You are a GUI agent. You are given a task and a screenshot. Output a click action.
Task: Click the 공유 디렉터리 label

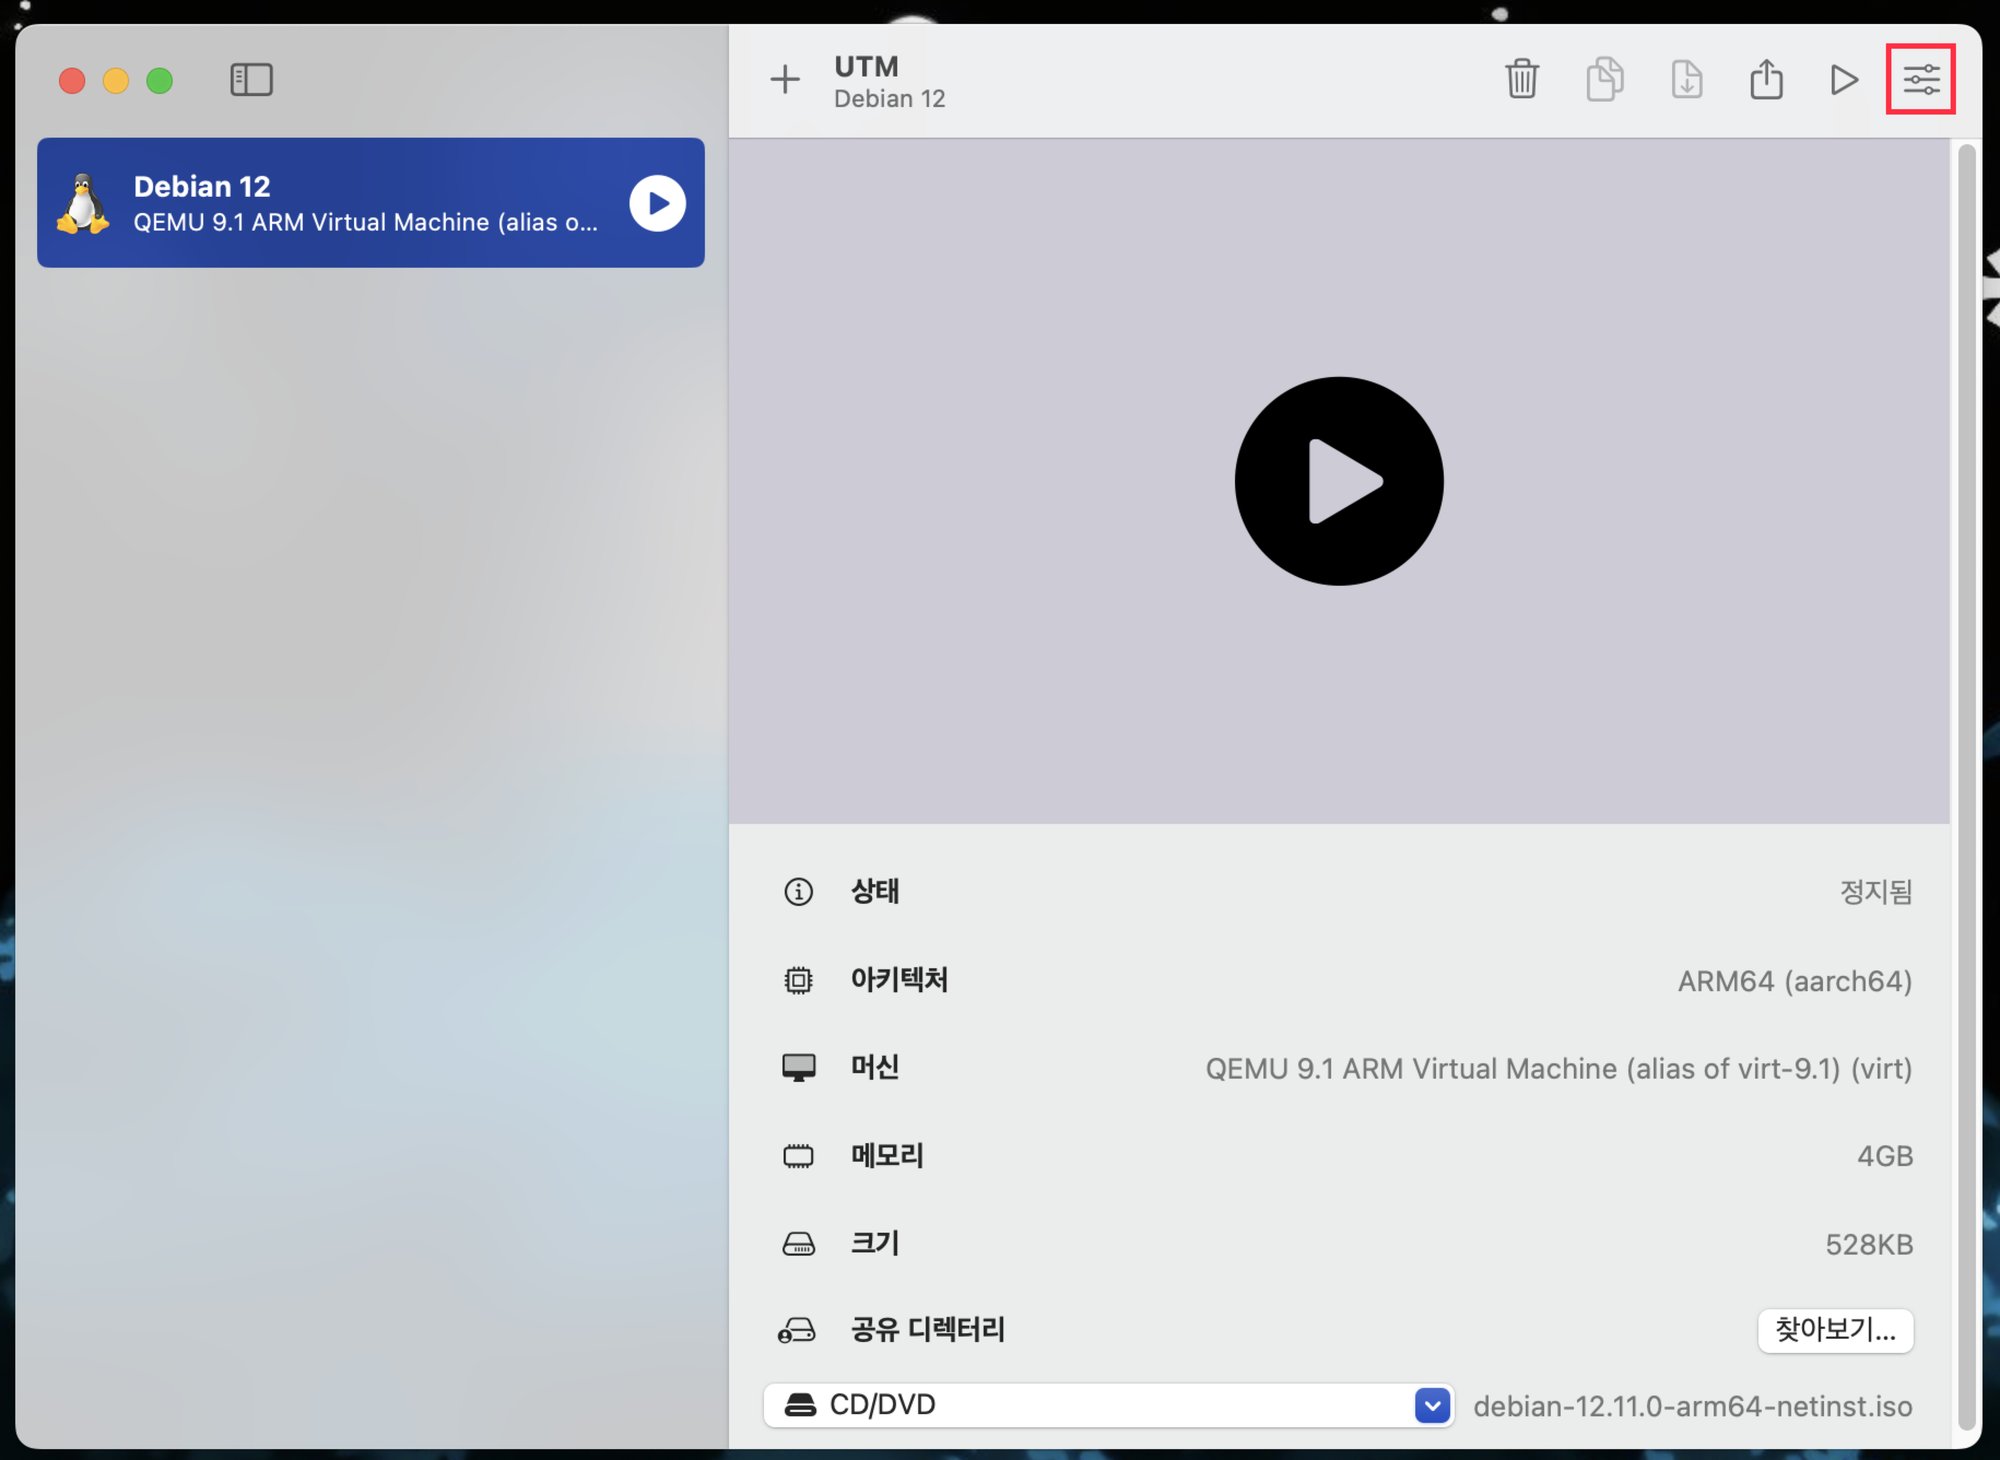927,1330
